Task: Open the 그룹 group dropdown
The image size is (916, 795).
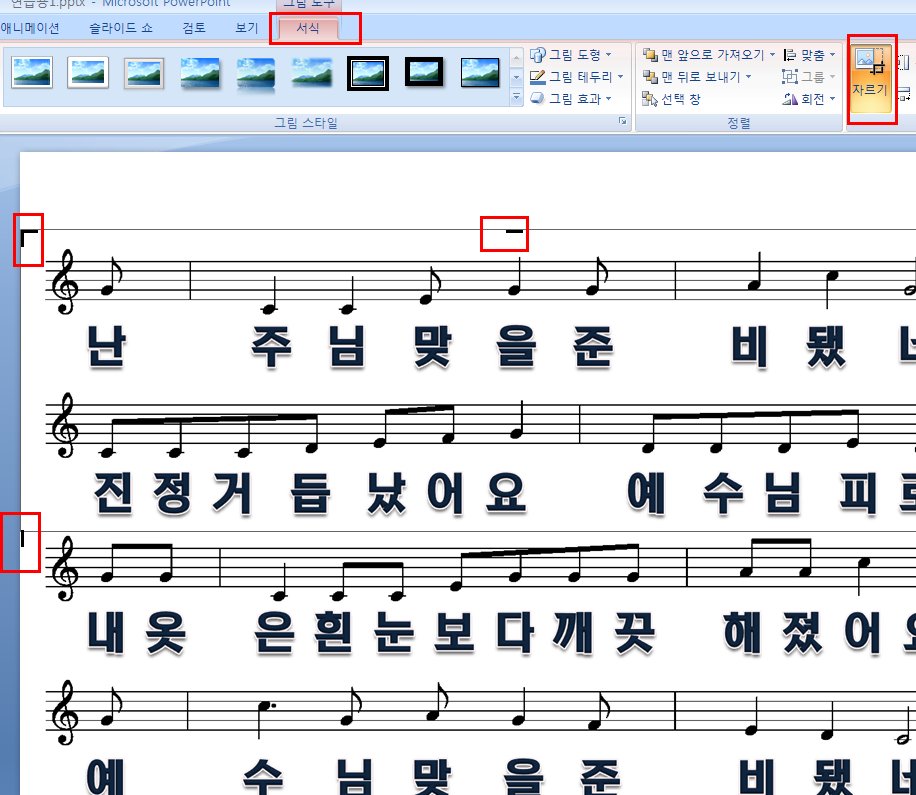Action: pyautogui.click(x=809, y=77)
